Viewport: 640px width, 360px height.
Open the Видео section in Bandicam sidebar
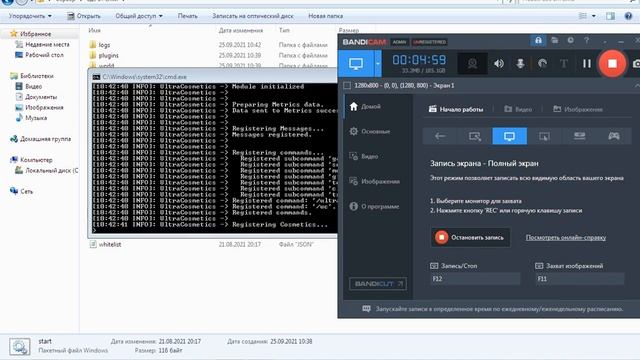tap(363, 156)
